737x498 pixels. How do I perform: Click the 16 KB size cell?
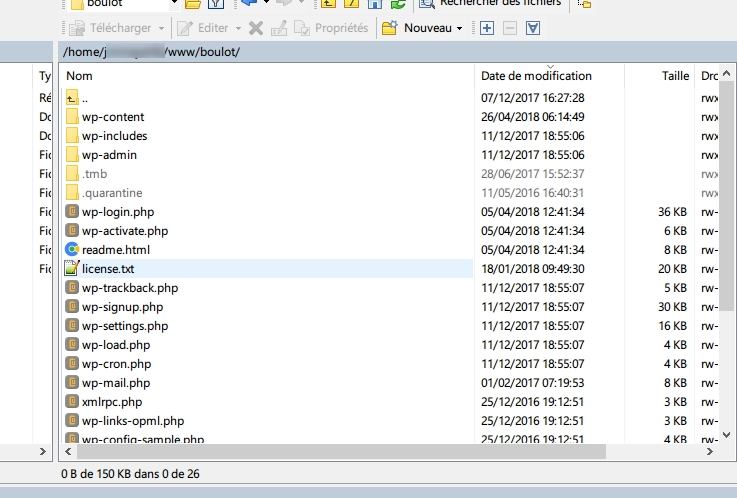click(x=672, y=326)
